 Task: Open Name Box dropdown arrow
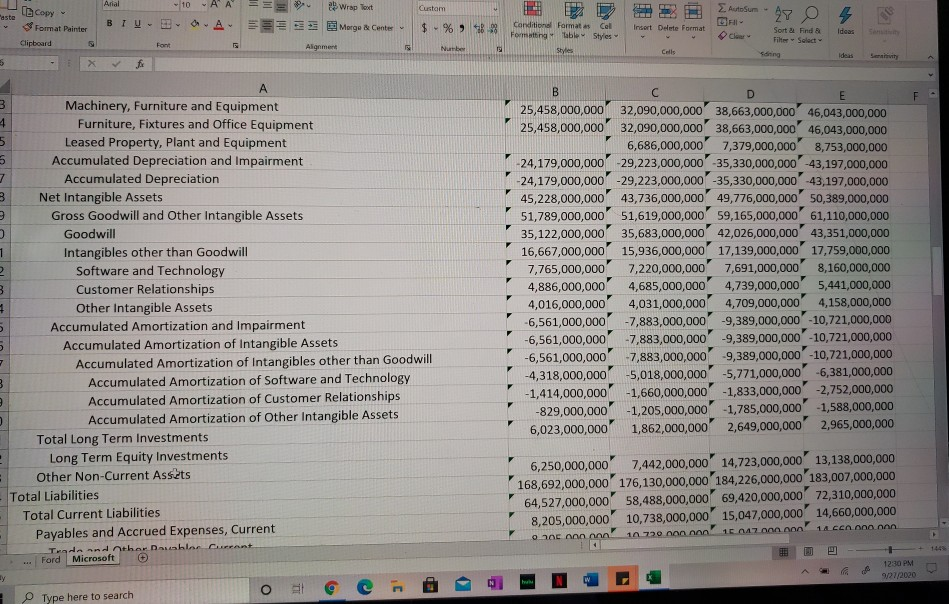click(x=53, y=62)
